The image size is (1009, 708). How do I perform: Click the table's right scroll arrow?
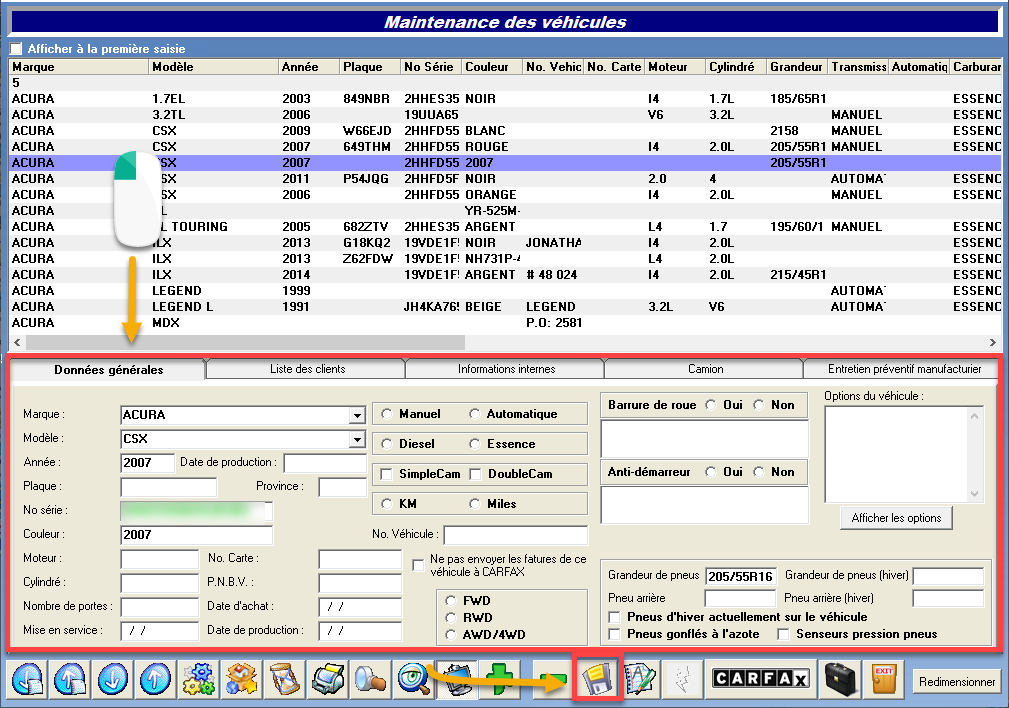pyautogui.click(x=992, y=342)
